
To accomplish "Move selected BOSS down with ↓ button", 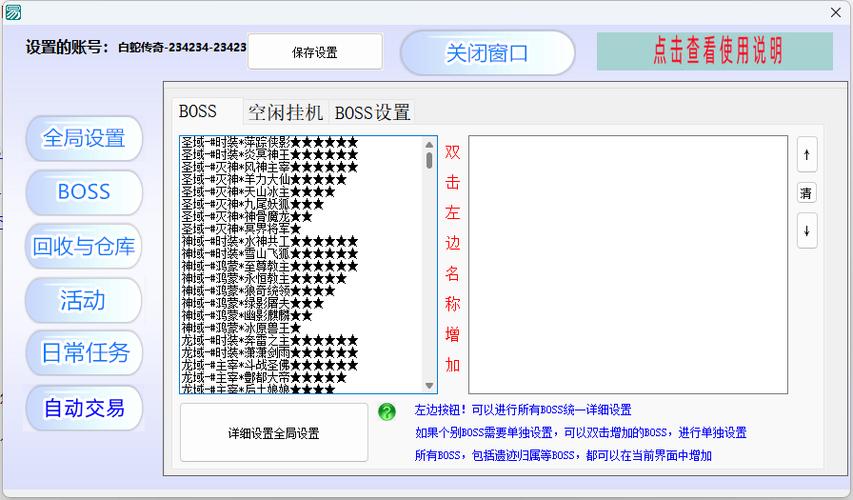I will 807,231.
